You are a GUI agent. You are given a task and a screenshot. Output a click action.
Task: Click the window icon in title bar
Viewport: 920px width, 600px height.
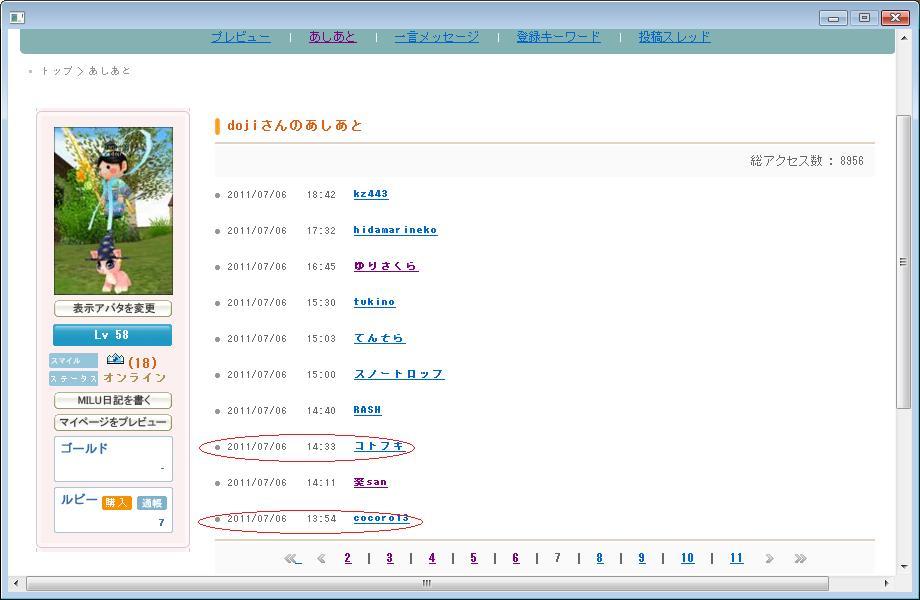[17, 17]
